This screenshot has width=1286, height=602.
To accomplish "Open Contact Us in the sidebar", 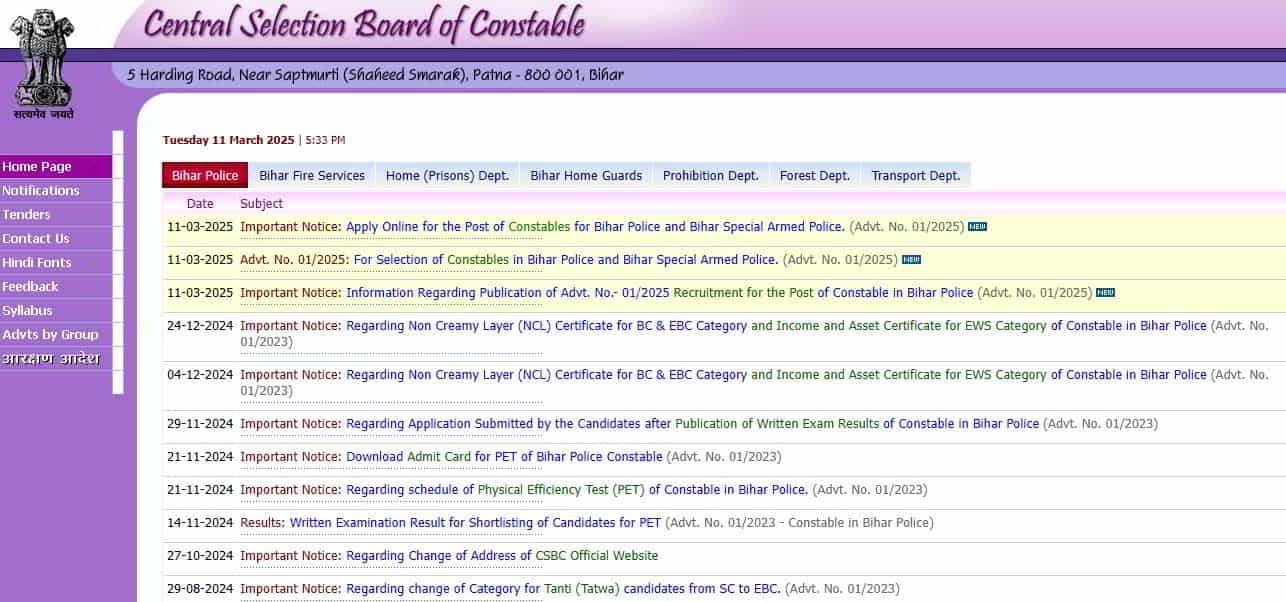I will click(56, 239).
